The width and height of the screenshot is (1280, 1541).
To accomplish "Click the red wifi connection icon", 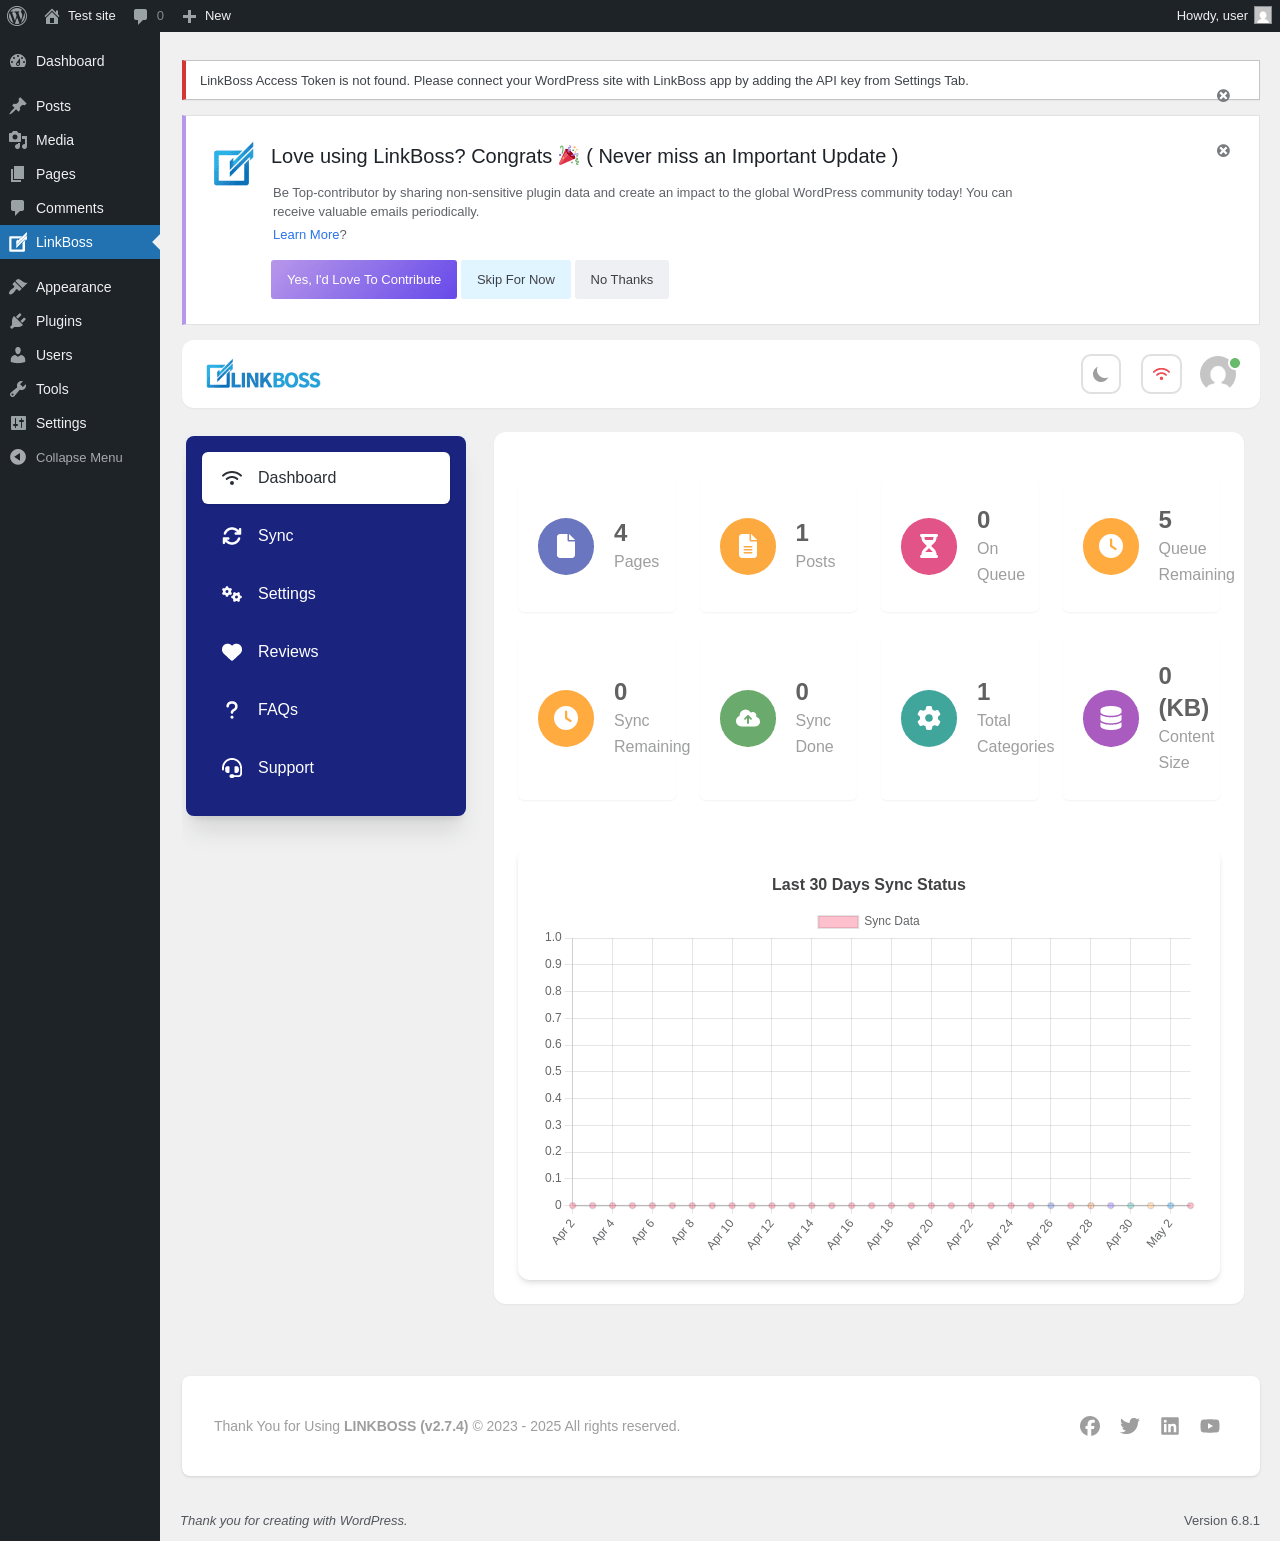I will pyautogui.click(x=1161, y=374).
